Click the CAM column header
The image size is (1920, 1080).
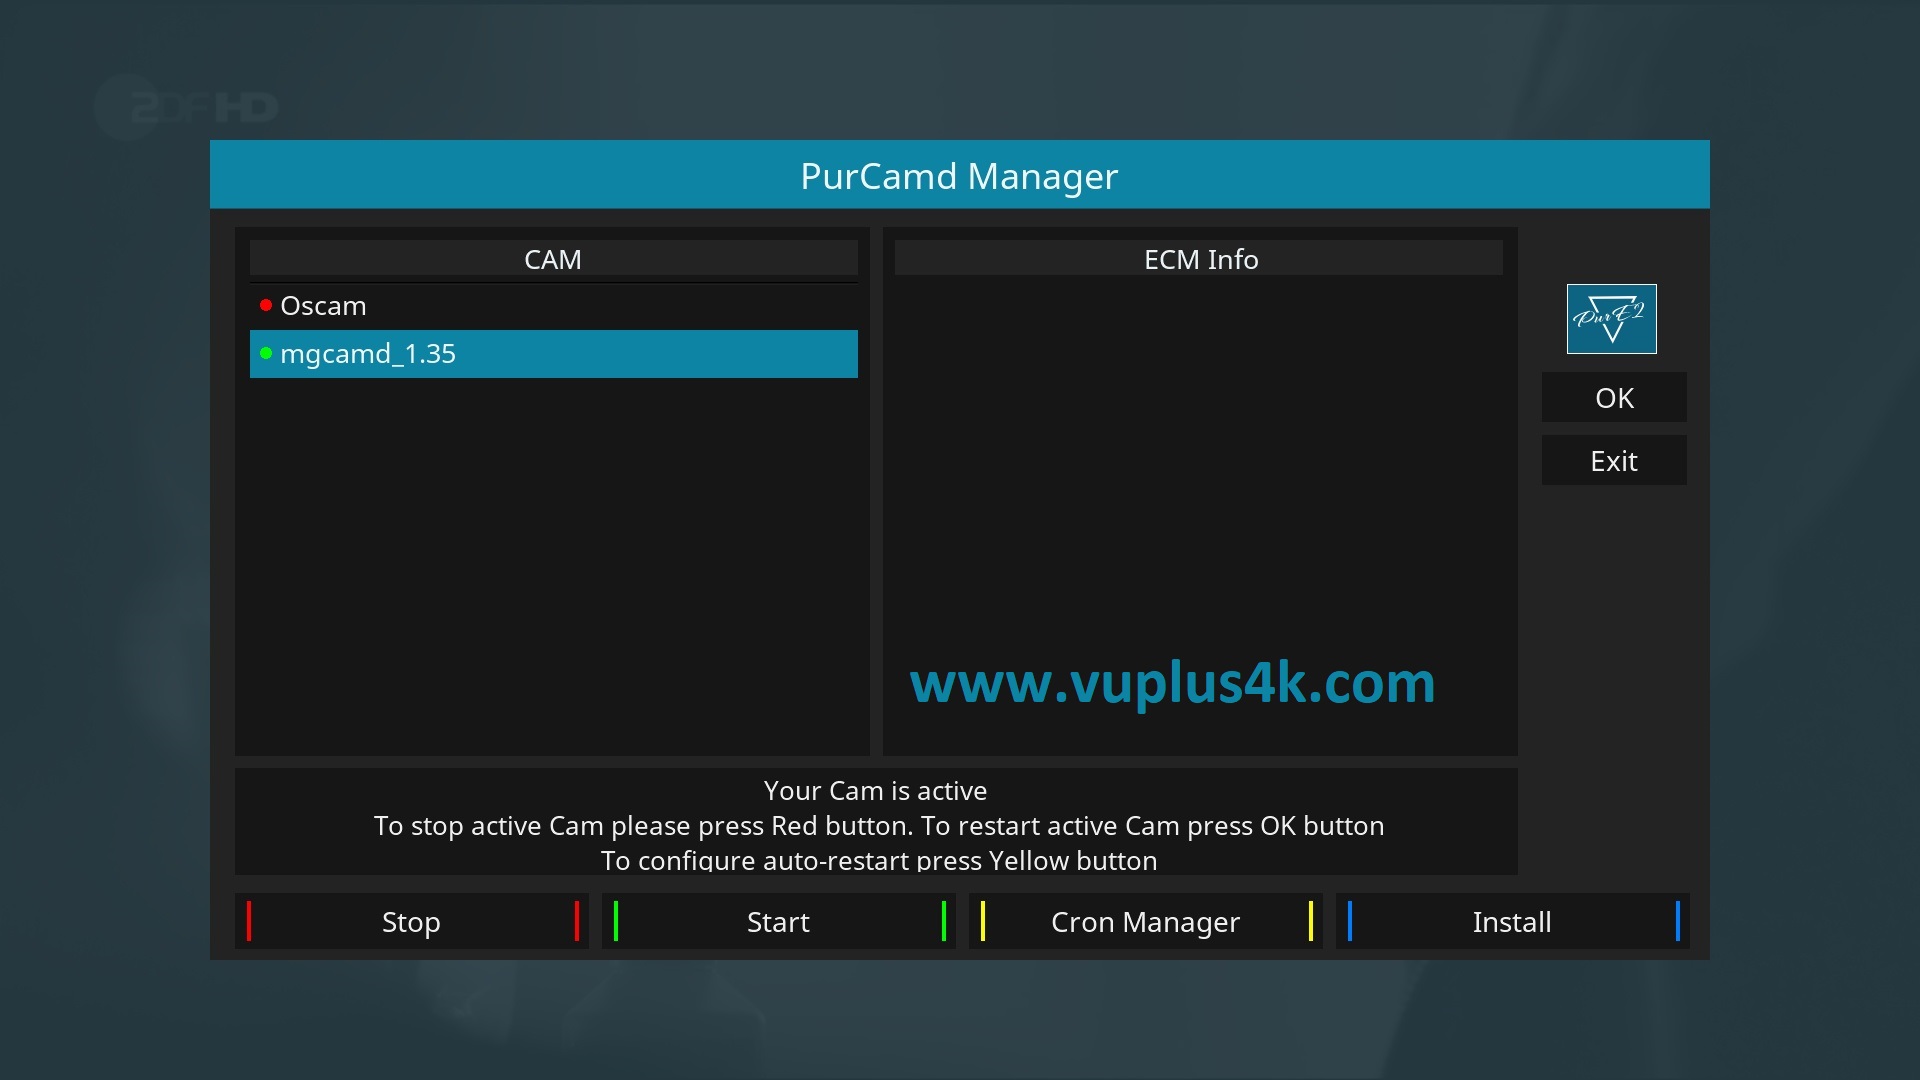pyautogui.click(x=554, y=259)
